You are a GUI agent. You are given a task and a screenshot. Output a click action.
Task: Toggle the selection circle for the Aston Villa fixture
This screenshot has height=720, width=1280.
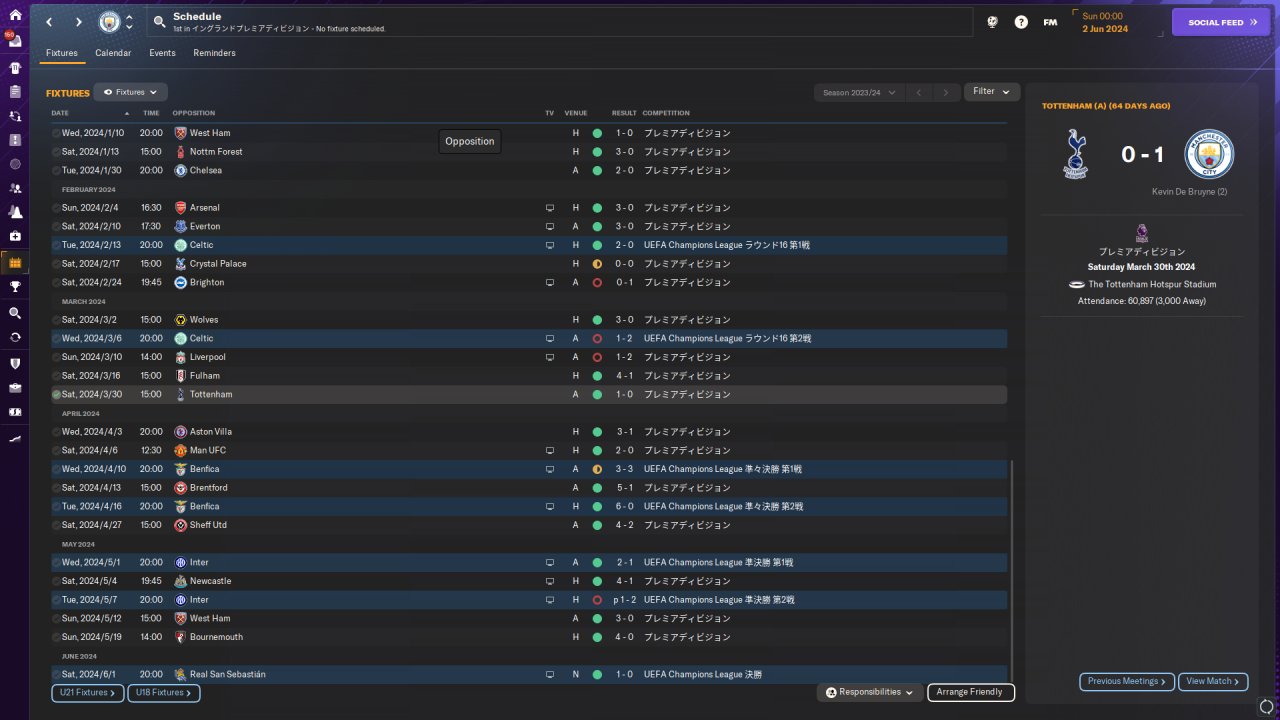click(x=56, y=432)
